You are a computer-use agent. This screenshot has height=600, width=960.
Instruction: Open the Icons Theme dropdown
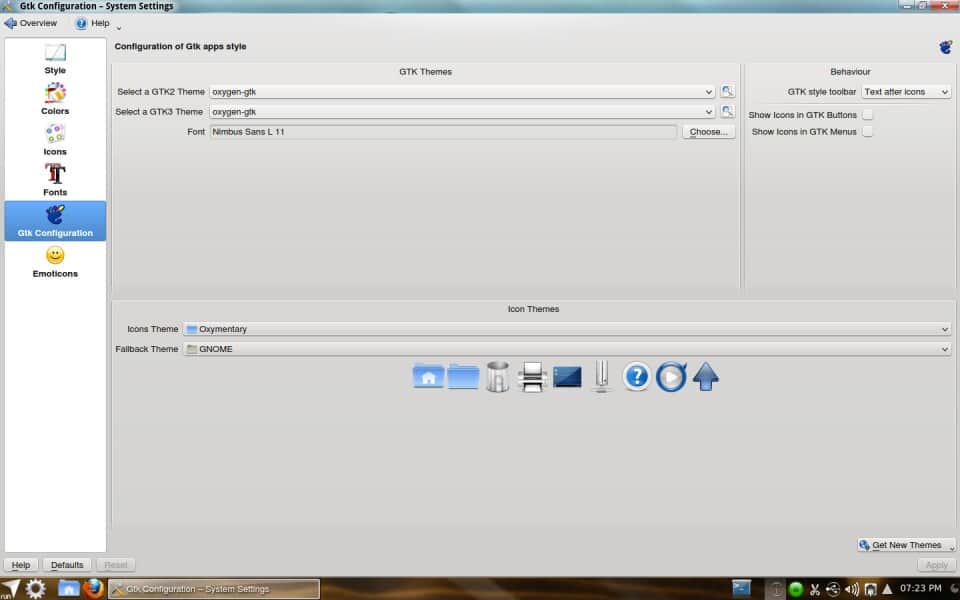click(x=567, y=329)
